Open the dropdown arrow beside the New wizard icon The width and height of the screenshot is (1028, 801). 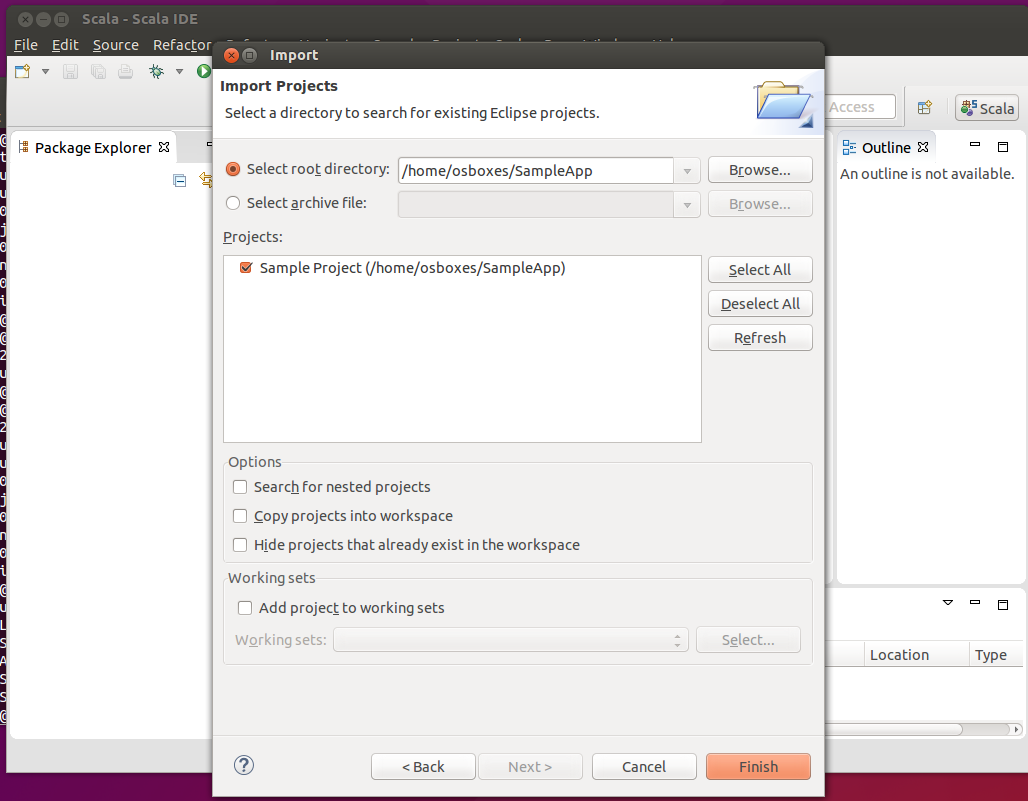click(45, 71)
